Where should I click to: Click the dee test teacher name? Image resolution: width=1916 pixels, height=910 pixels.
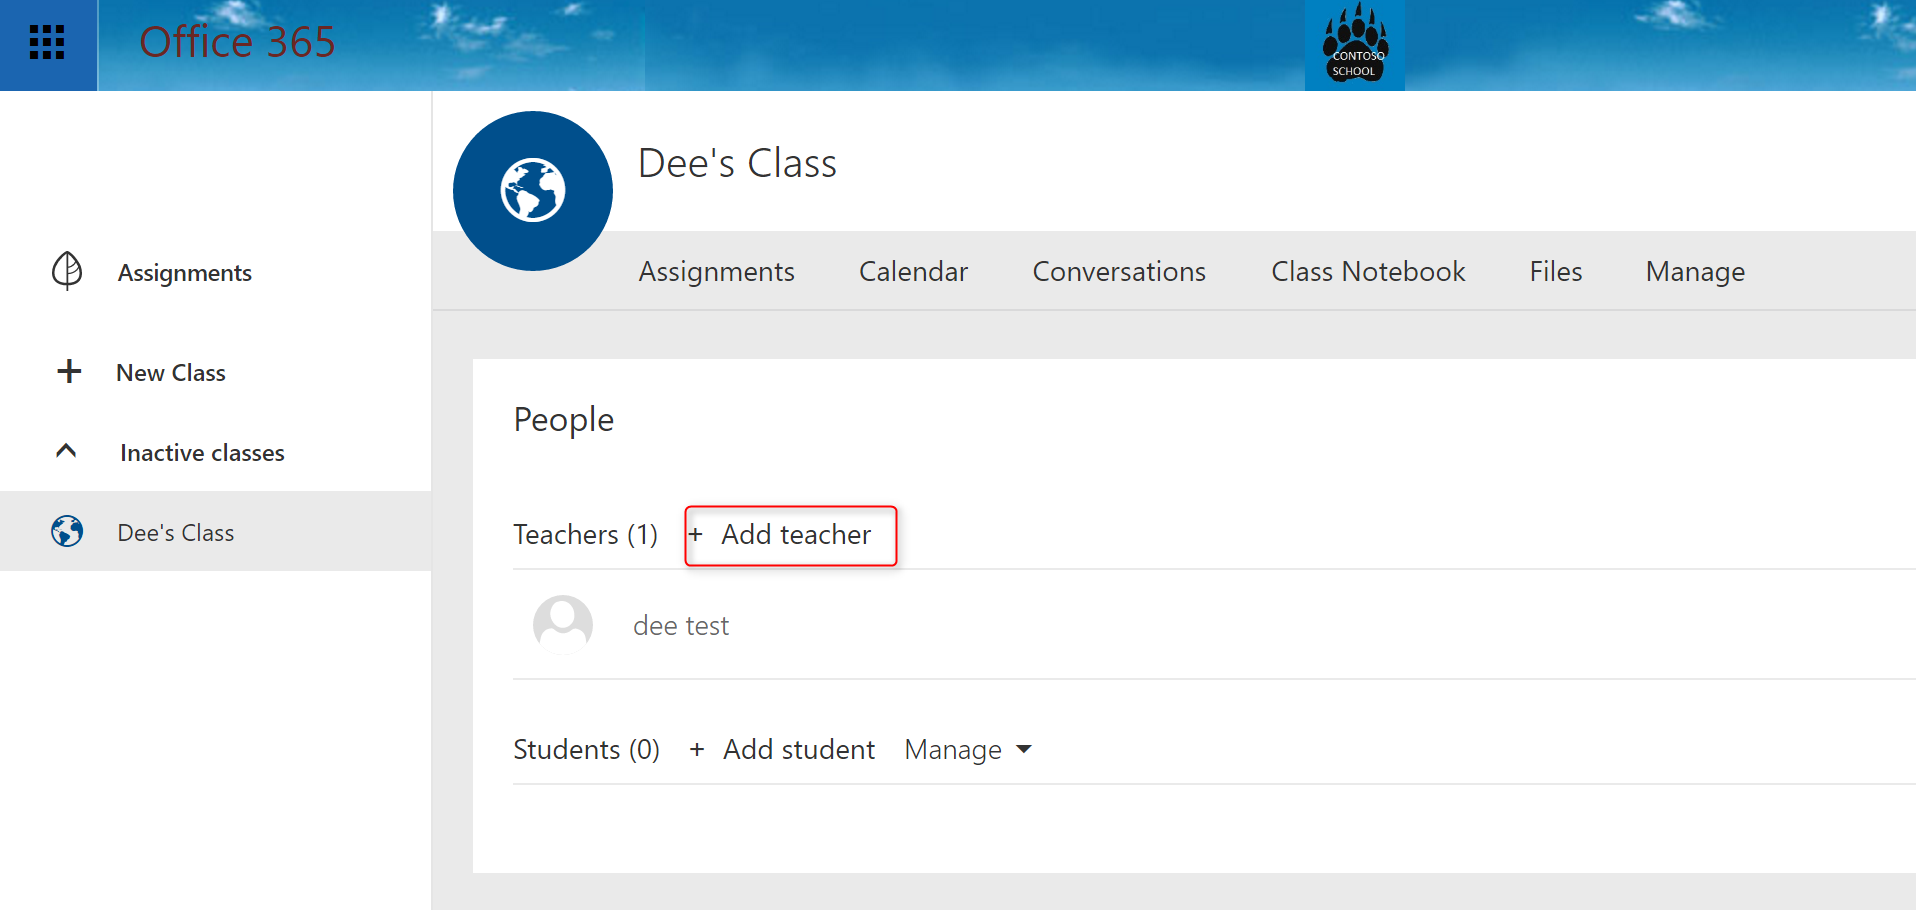click(x=681, y=626)
